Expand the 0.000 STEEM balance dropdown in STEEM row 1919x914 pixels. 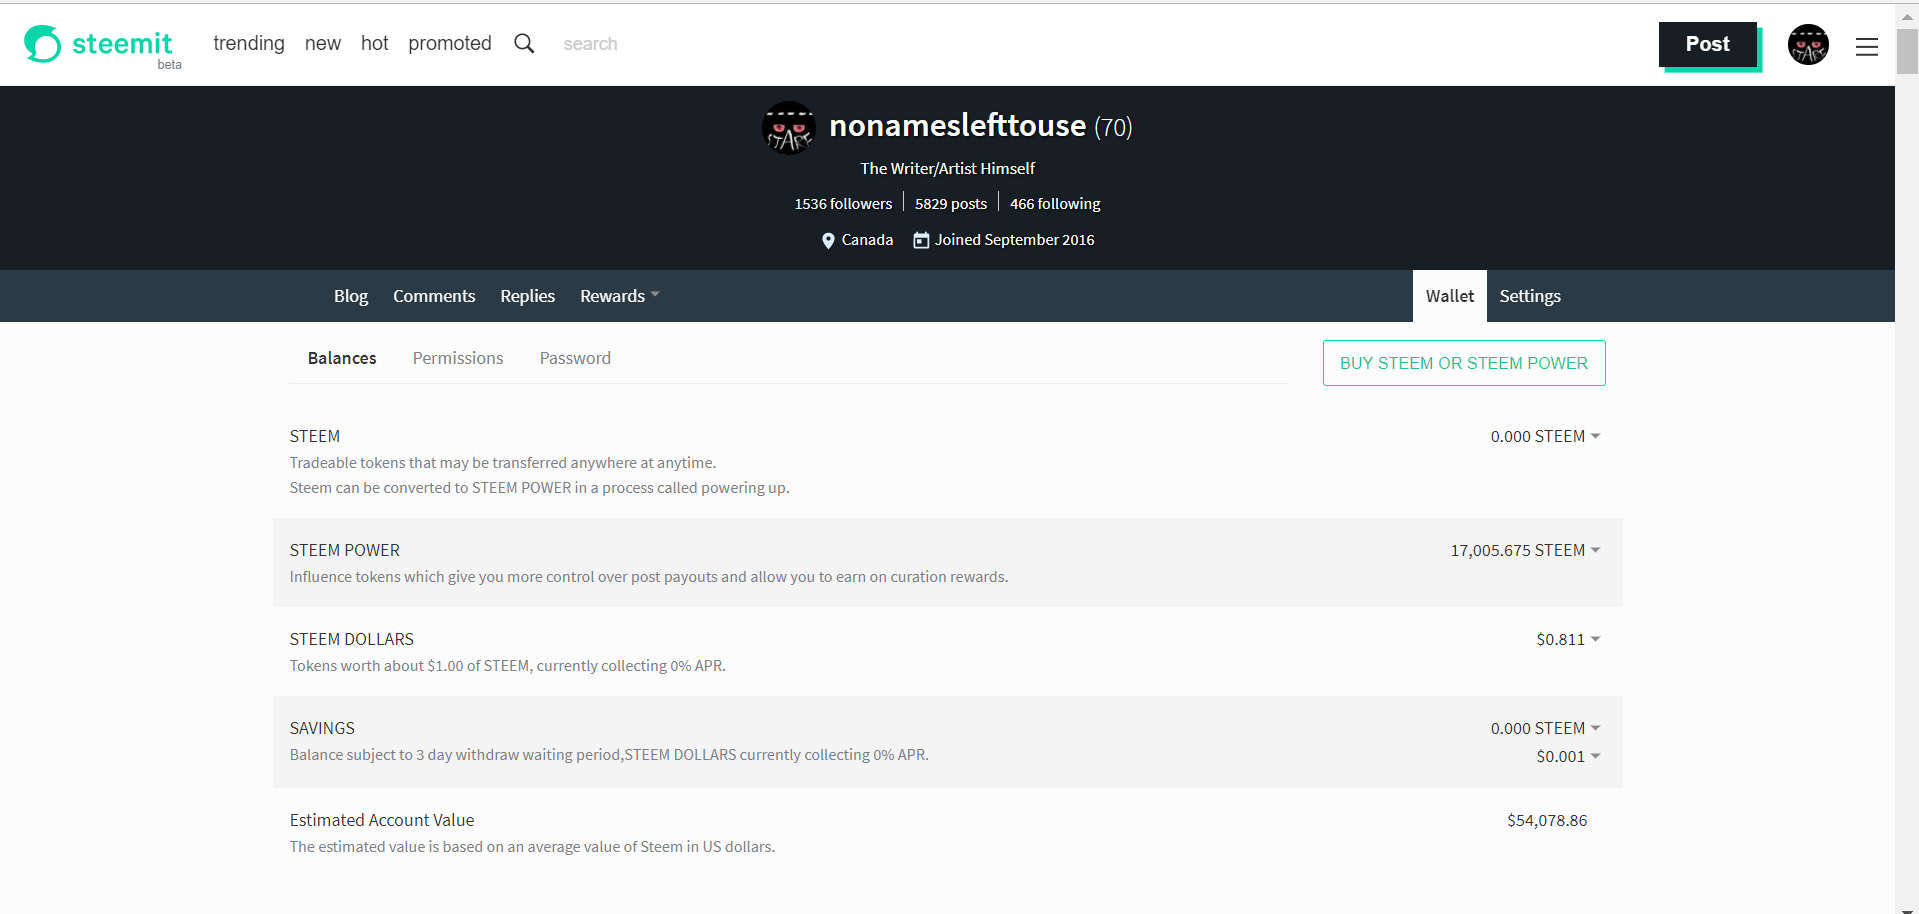(1545, 436)
